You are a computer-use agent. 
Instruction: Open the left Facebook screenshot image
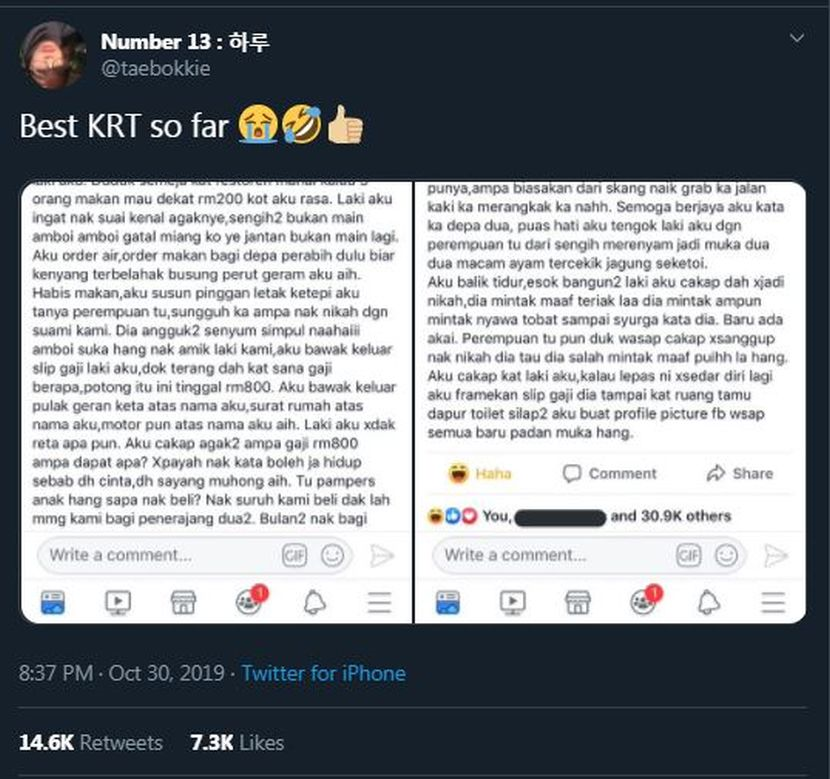click(x=216, y=402)
